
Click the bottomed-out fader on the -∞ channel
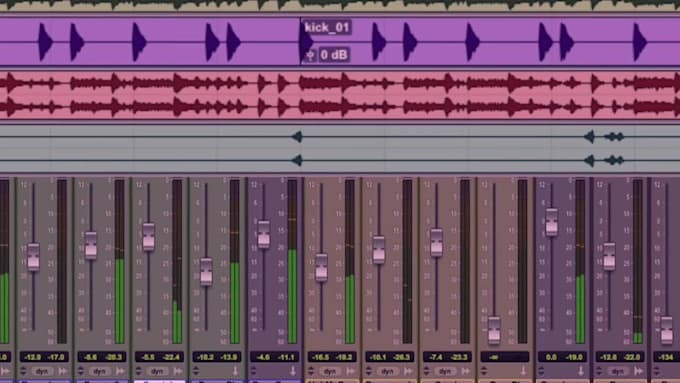click(x=494, y=331)
